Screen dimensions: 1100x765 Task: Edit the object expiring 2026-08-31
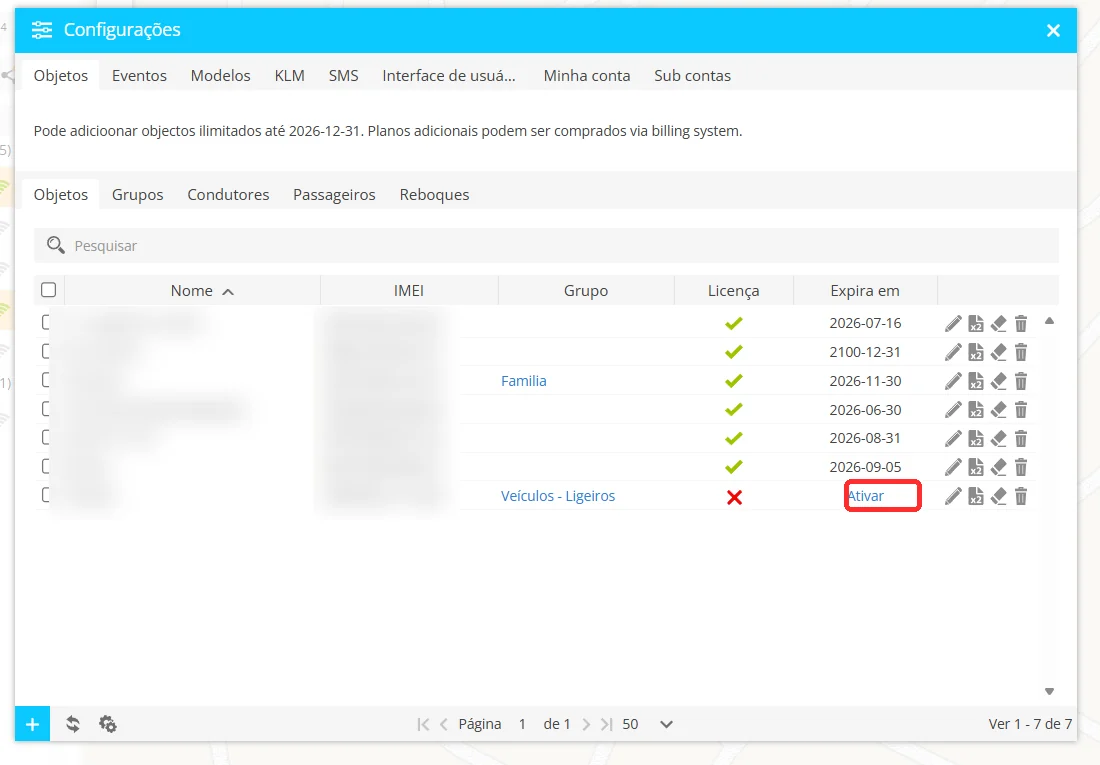tap(953, 439)
